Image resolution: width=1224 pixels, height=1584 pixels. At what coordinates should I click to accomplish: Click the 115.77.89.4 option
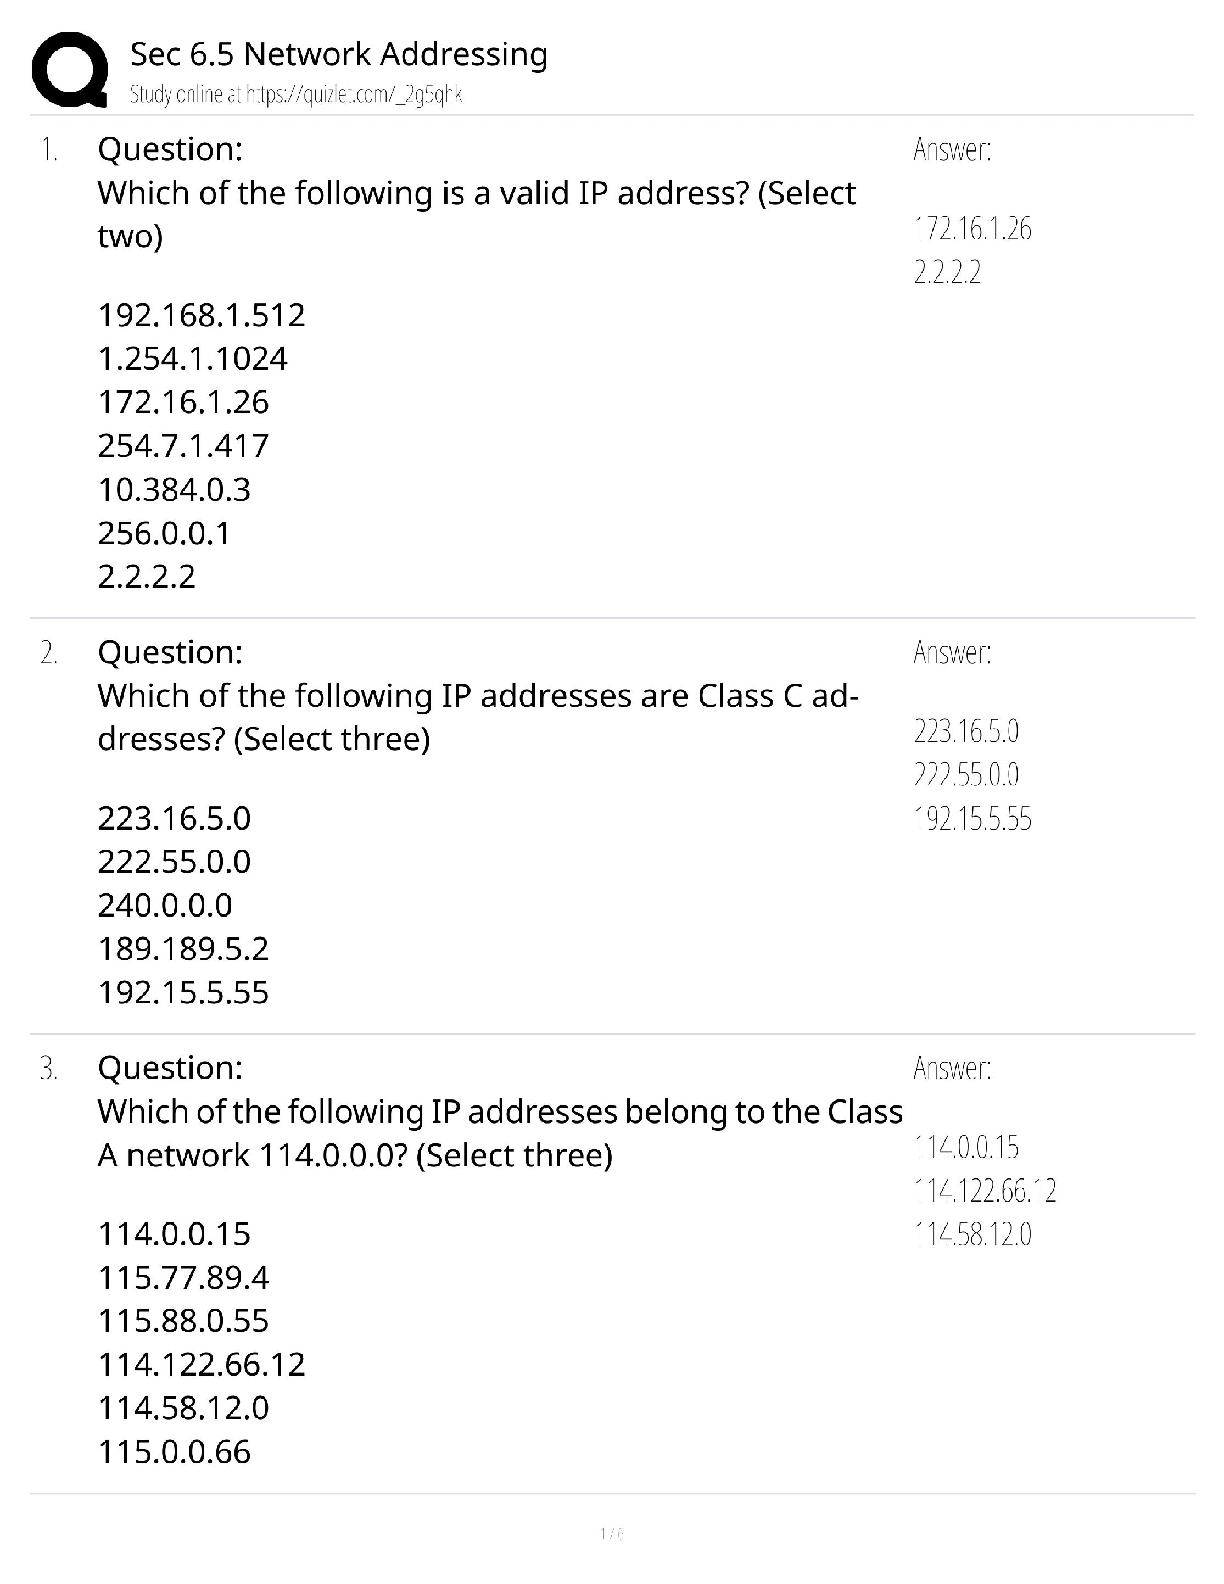[183, 1277]
